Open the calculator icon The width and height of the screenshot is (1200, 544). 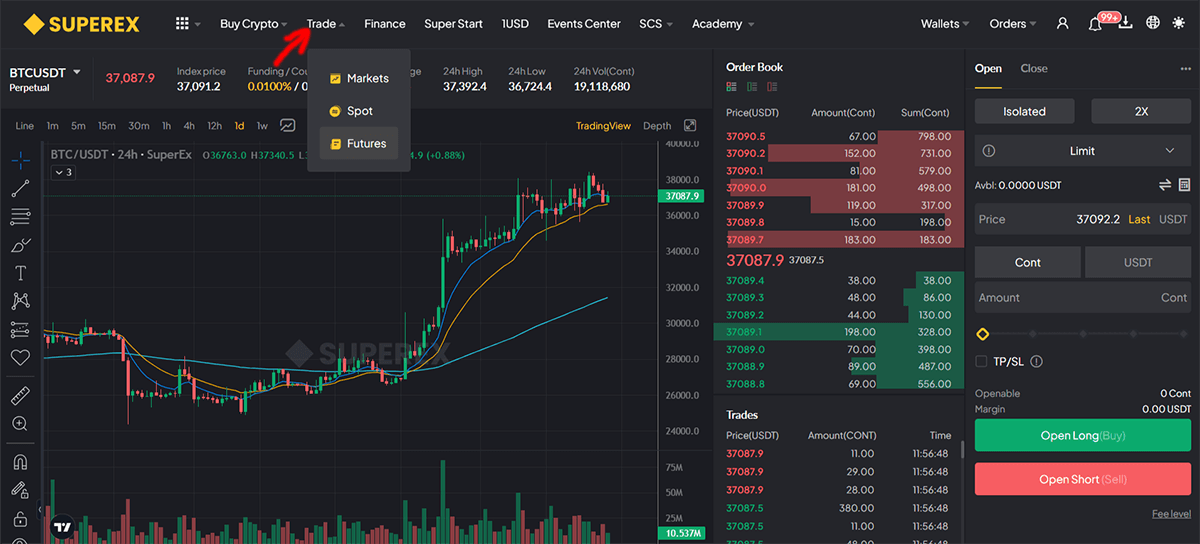tap(1185, 185)
